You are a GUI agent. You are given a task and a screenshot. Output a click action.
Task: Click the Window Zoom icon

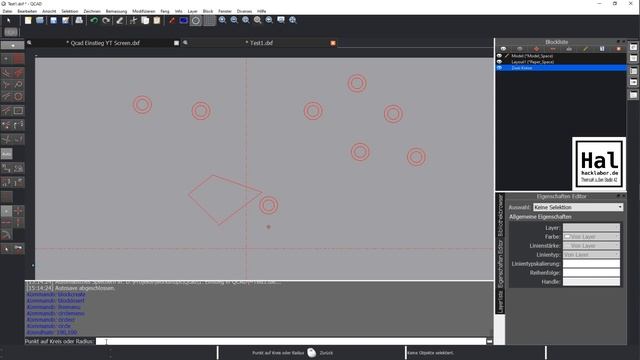[x=281, y=20]
